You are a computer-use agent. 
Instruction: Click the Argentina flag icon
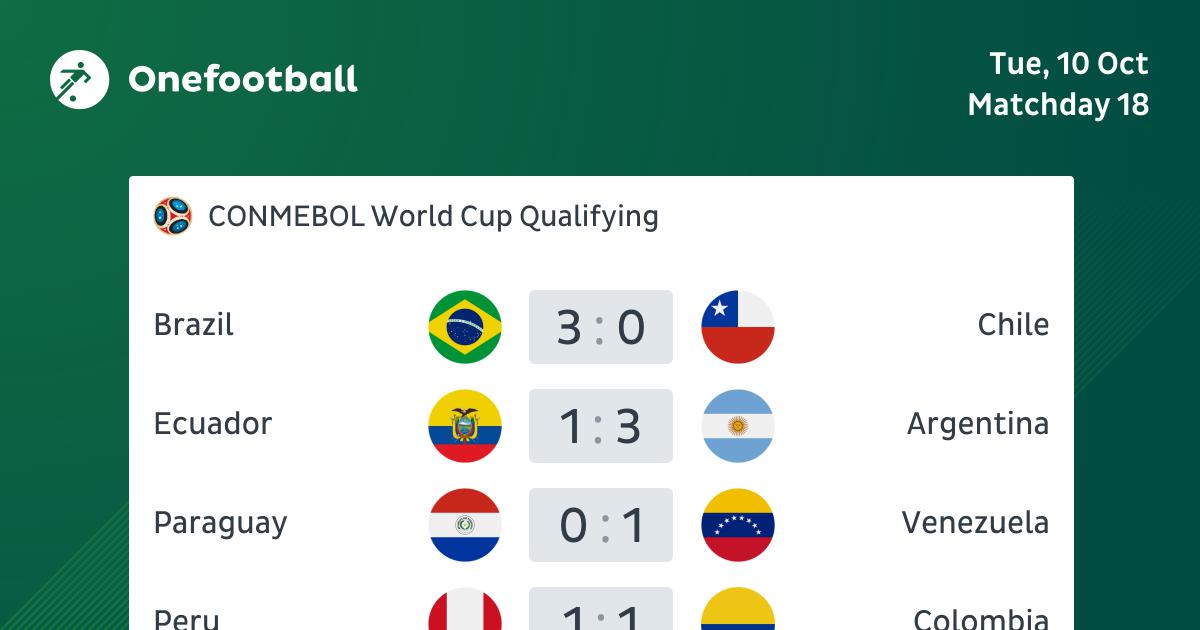(738, 426)
